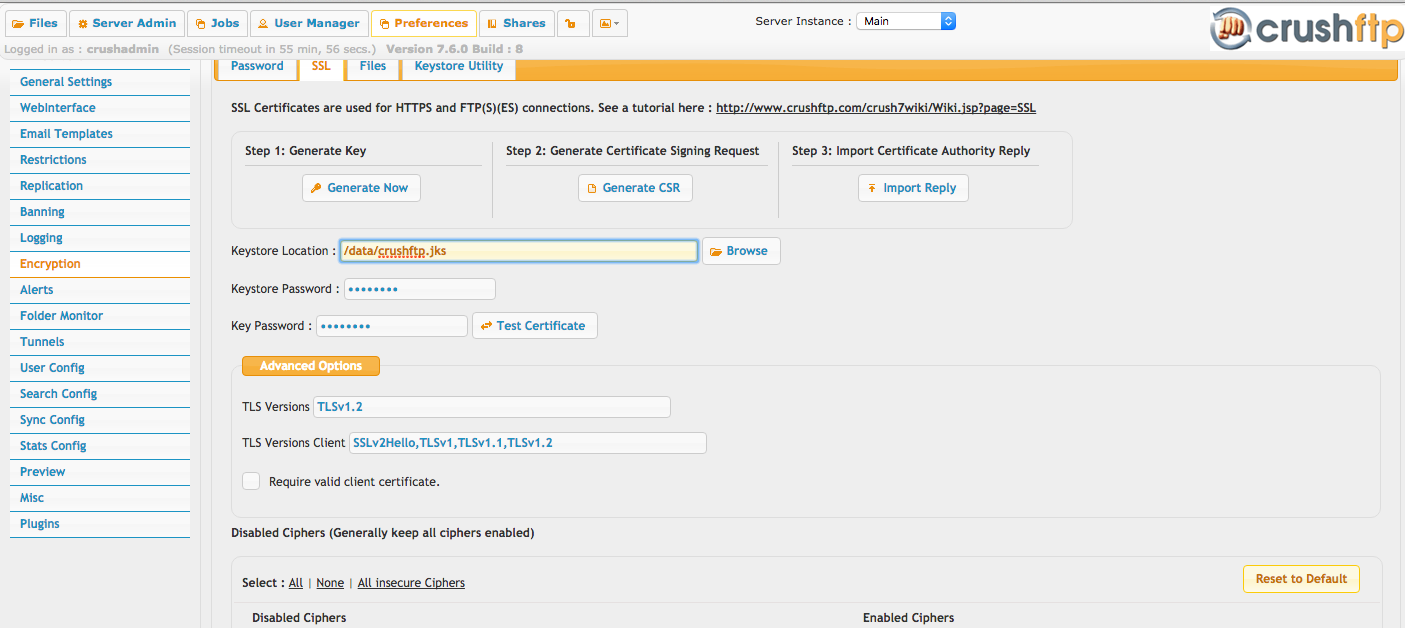Click 'Step 2: Generate Certificate Signing Request' heading
This screenshot has height=628, width=1405.
point(633,151)
